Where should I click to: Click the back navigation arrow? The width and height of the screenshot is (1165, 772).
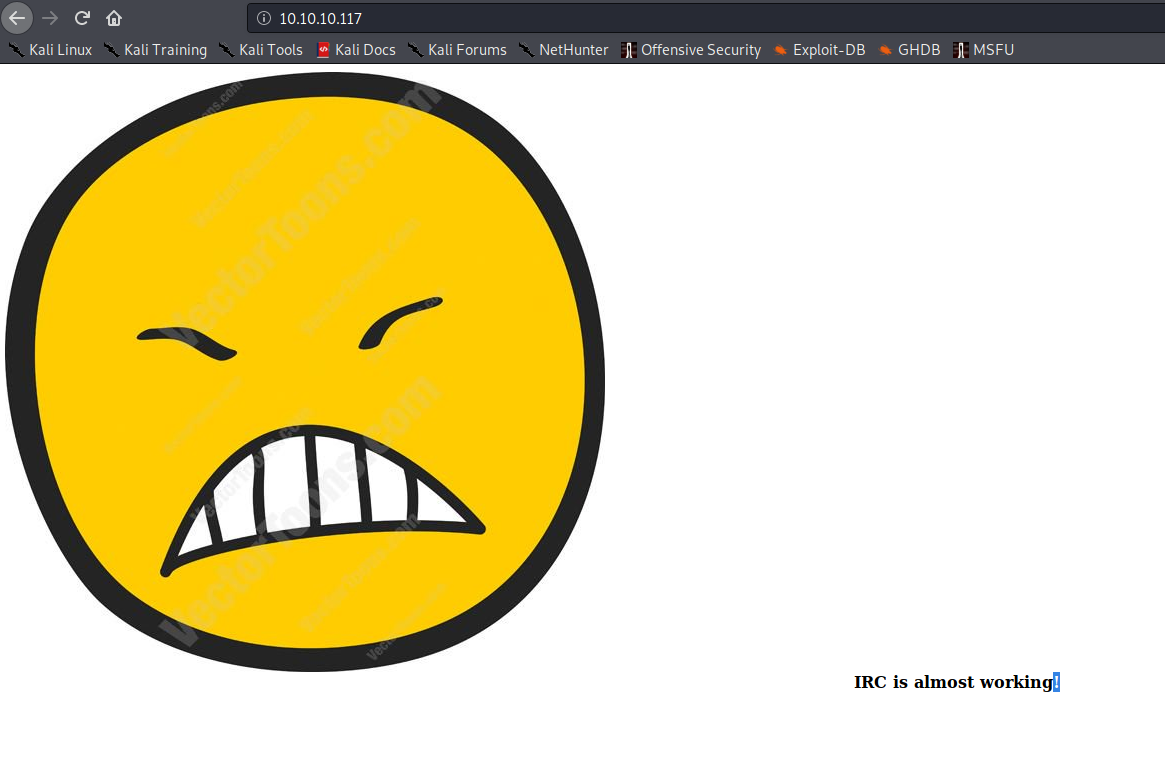(x=17, y=17)
